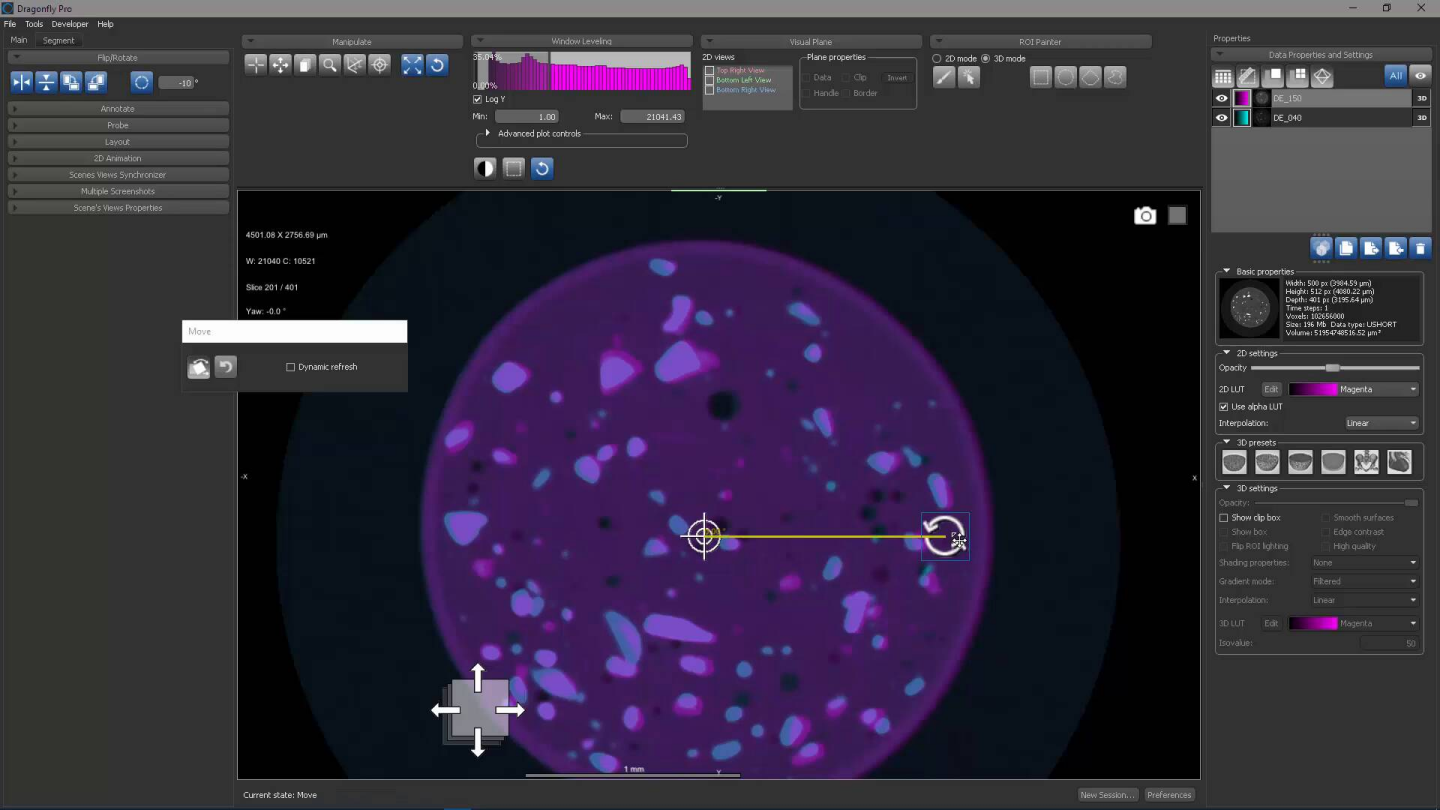Choose the circle ROI shape tool
The image size is (1440, 810).
coord(1066,77)
